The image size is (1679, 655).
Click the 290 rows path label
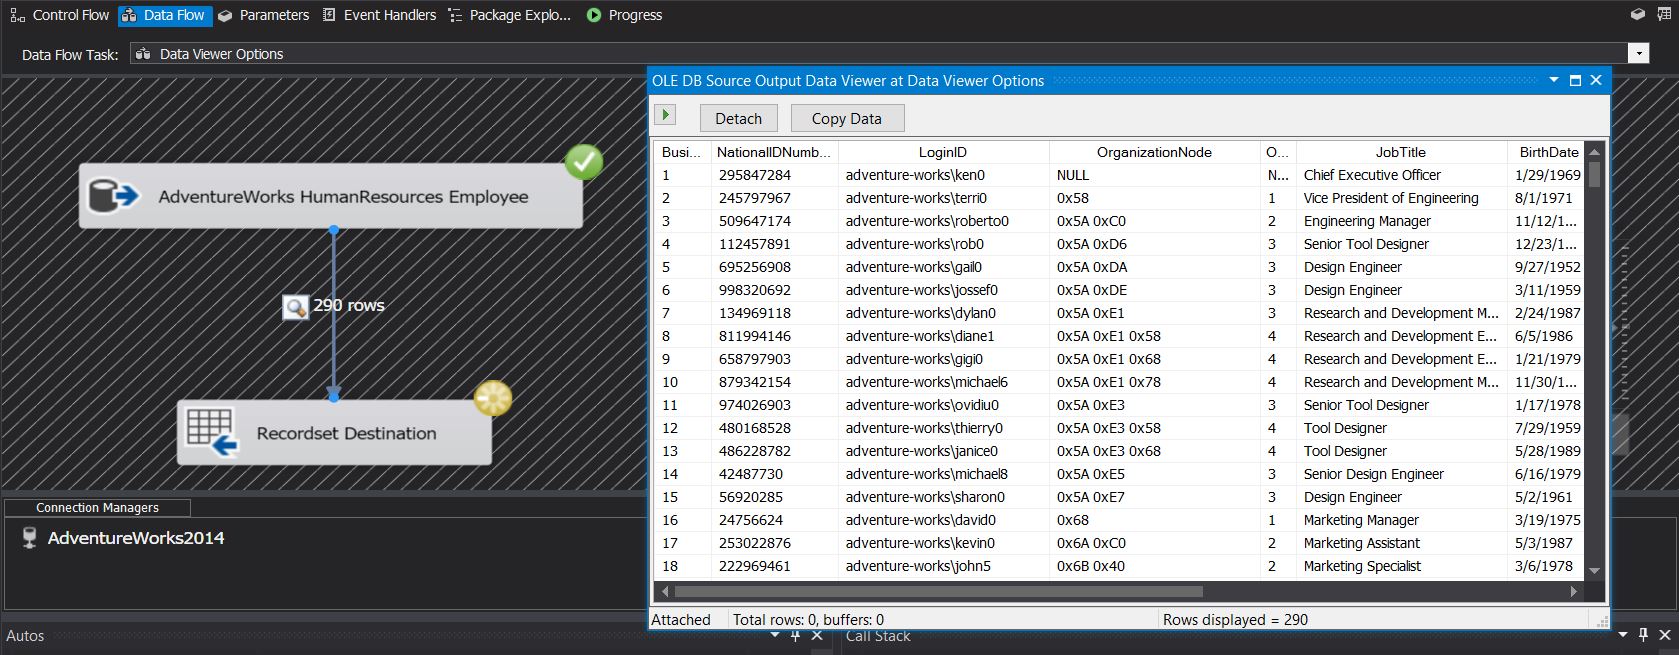[349, 306]
